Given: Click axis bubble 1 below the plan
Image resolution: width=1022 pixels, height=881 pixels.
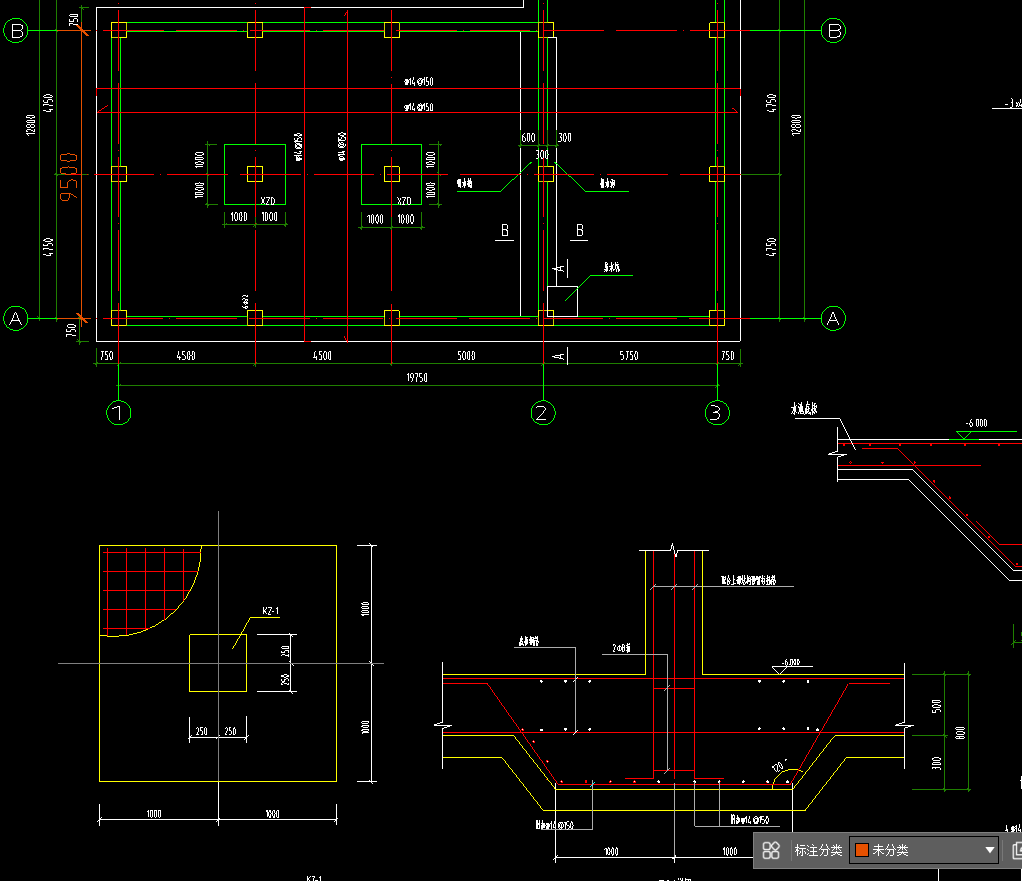Looking at the screenshot, I should coord(118,412).
